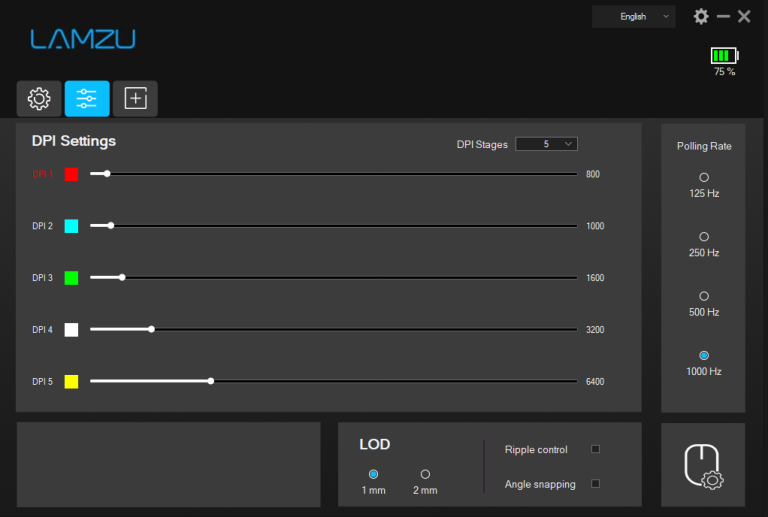Select the DPI 3 stage label
768x517 pixels.
[x=42, y=278]
